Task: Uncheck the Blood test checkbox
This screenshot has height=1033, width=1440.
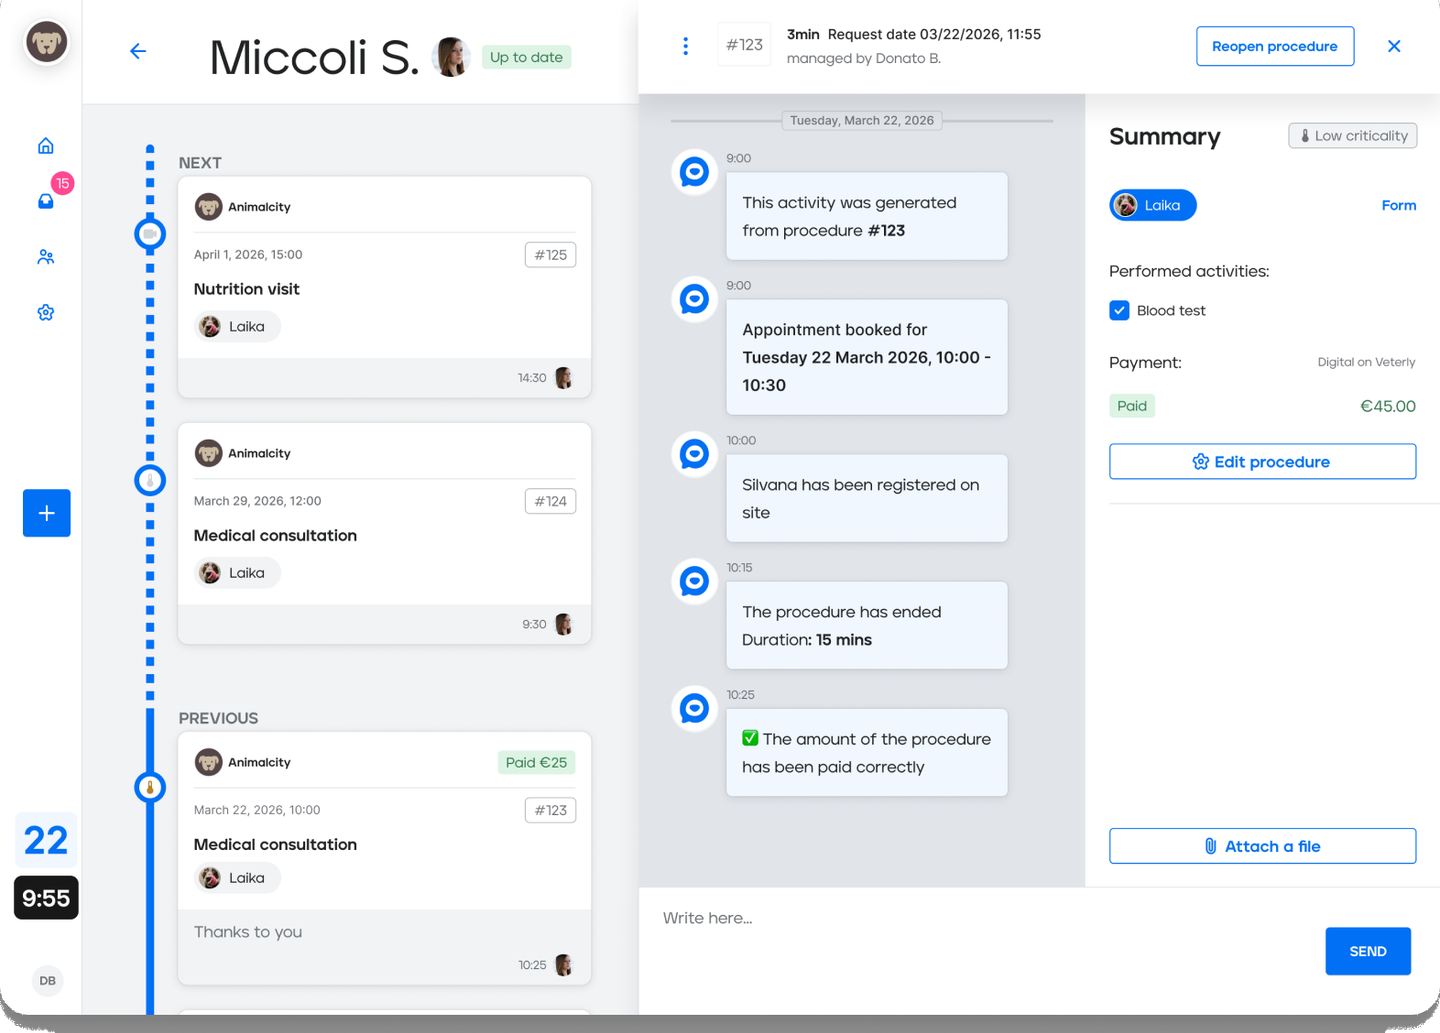Action: 1119,310
